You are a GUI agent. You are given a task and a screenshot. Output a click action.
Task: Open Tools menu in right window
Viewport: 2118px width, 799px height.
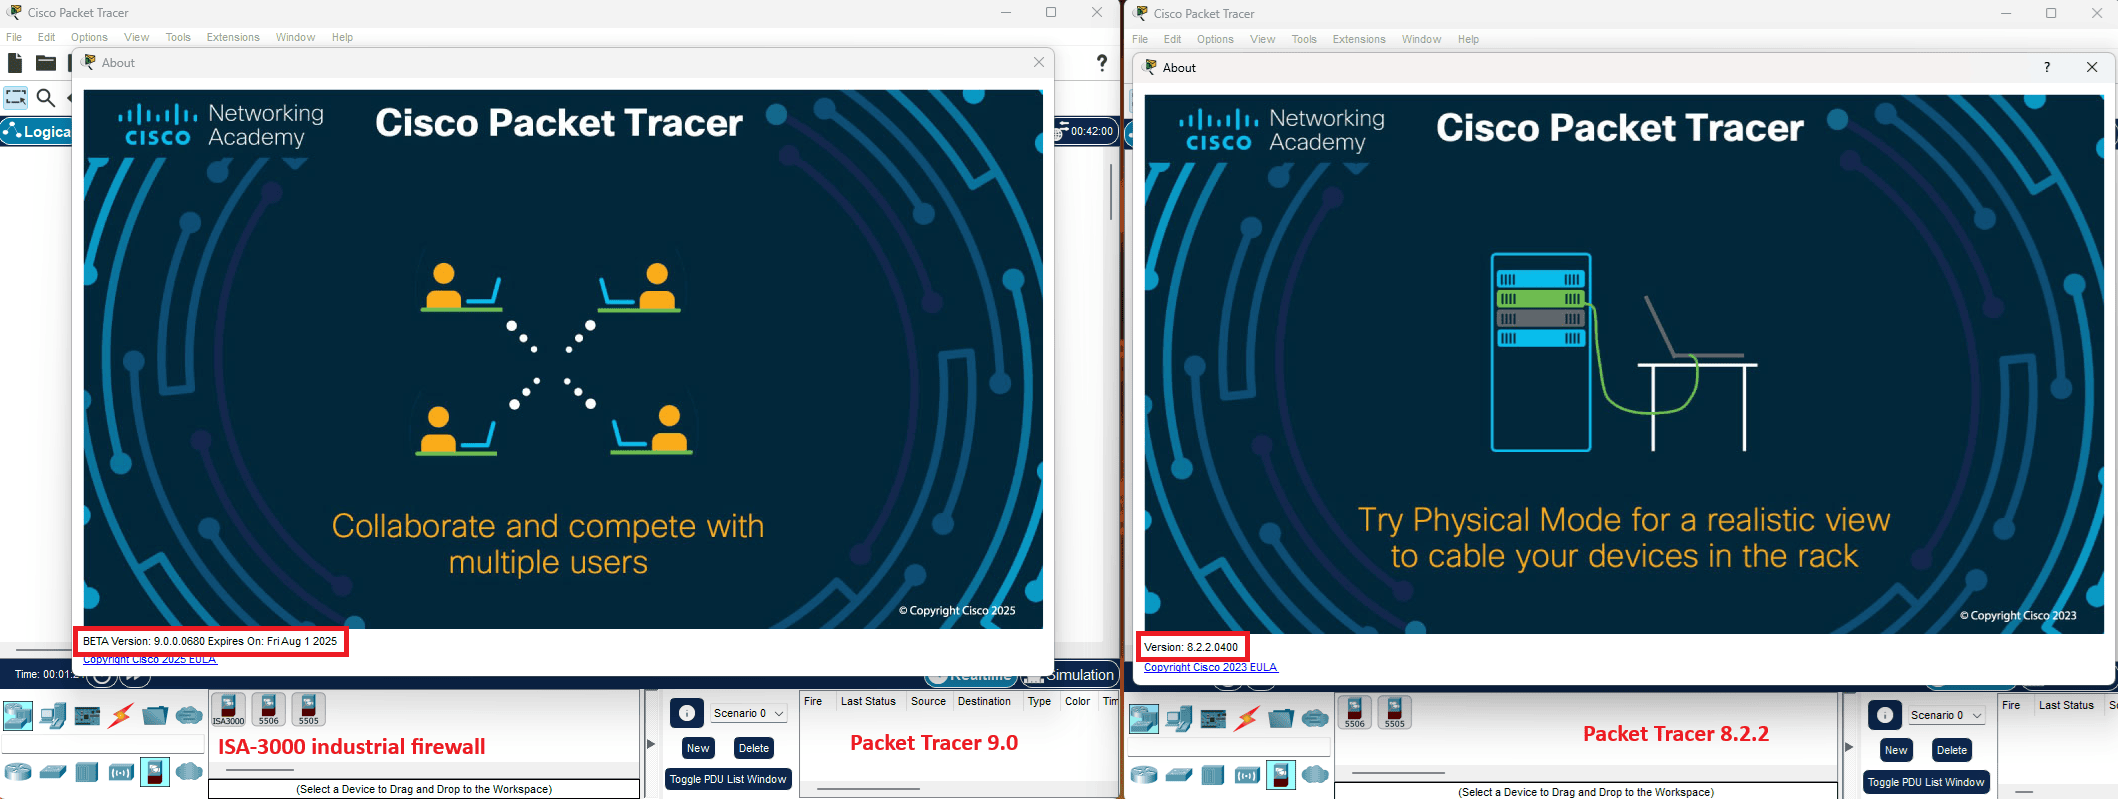tap(1304, 39)
